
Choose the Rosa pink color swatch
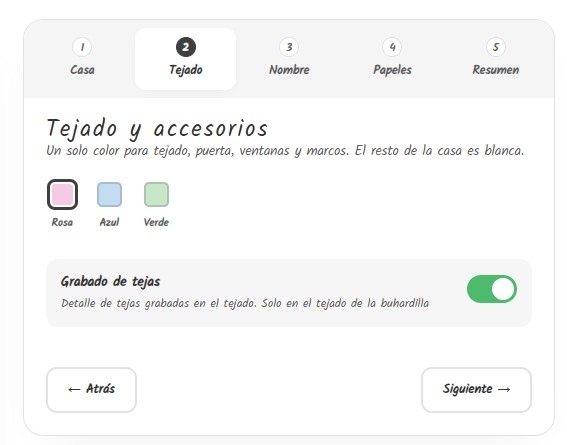(x=62, y=194)
